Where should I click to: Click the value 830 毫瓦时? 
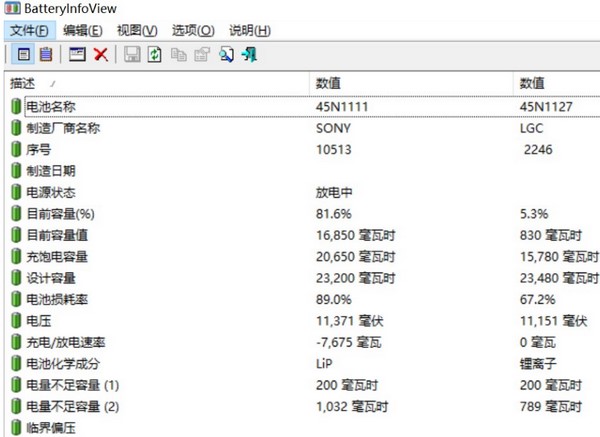pyautogui.click(x=551, y=235)
